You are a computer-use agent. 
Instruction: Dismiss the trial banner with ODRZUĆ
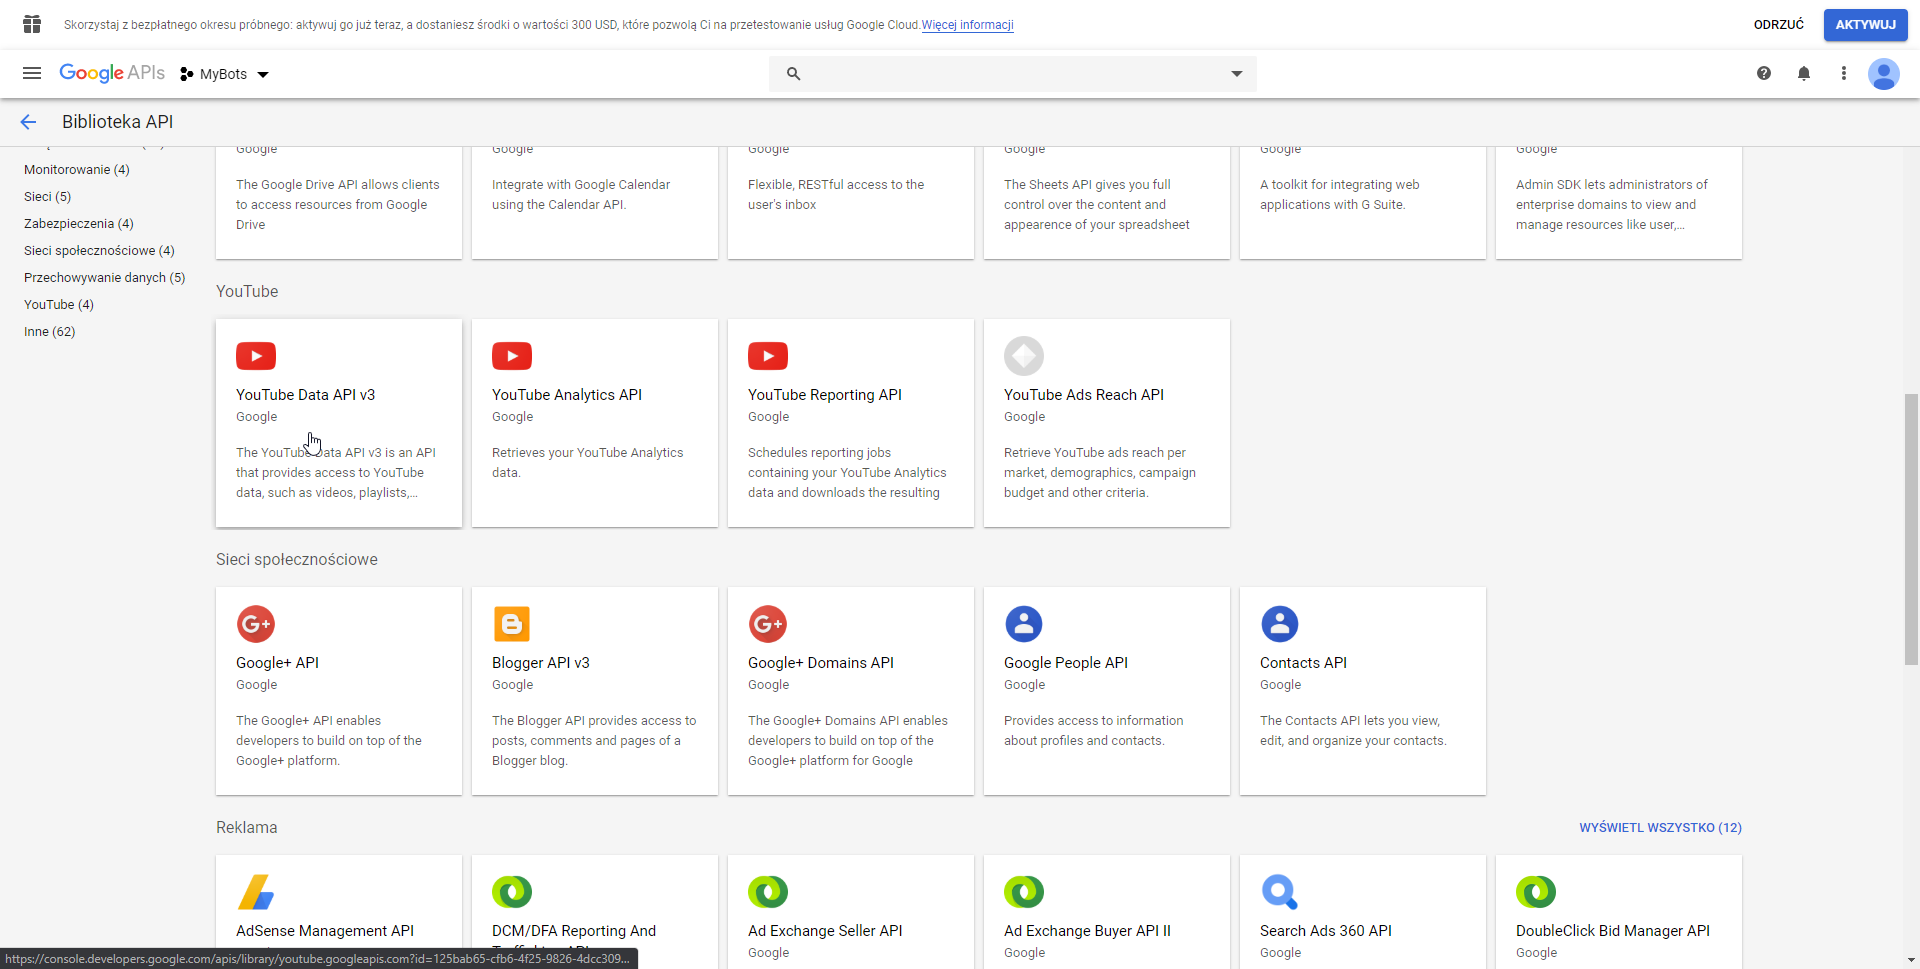(x=1778, y=25)
